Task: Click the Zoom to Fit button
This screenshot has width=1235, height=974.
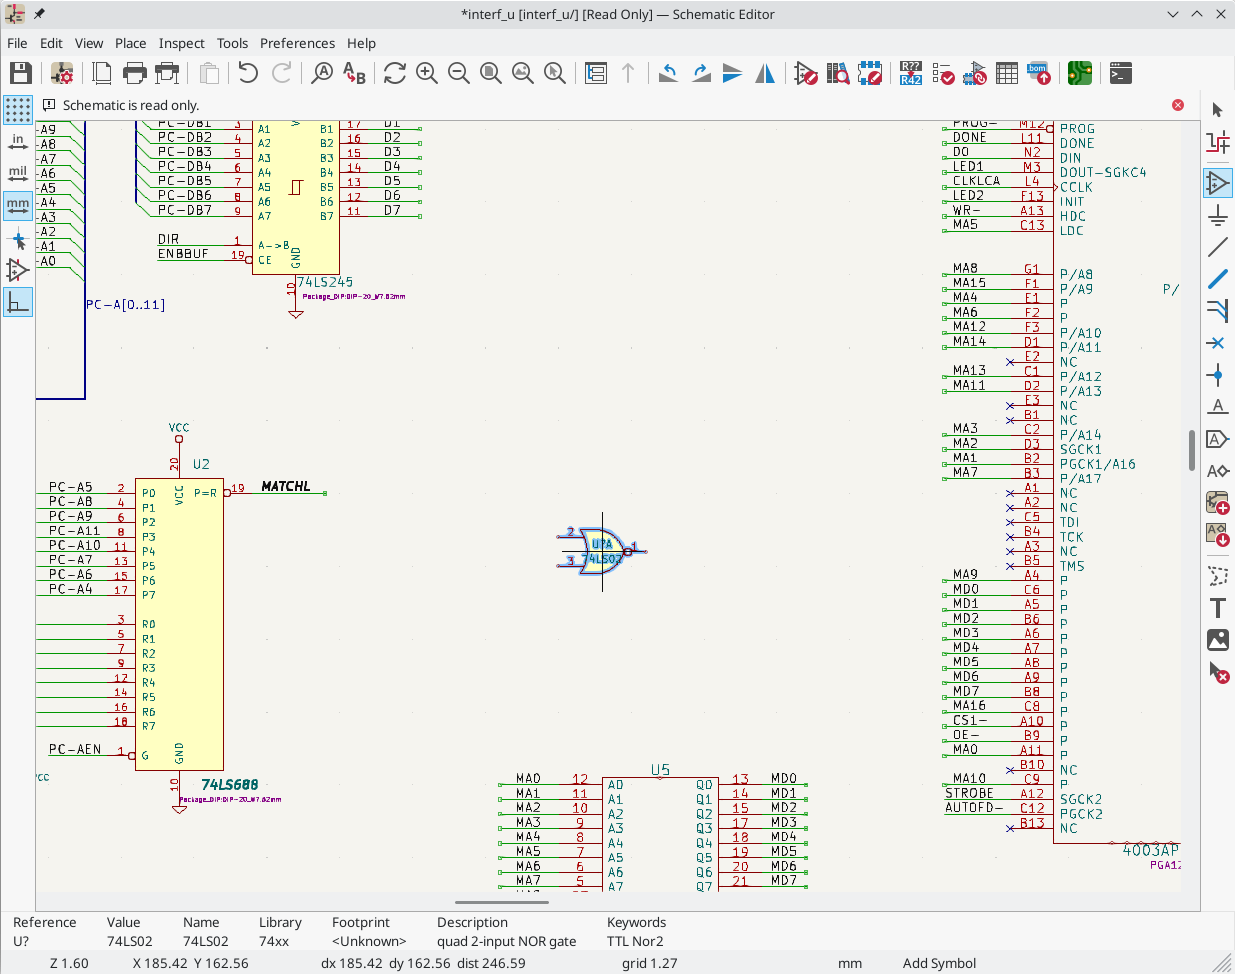Action: pyautogui.click(x=489, y=73)
